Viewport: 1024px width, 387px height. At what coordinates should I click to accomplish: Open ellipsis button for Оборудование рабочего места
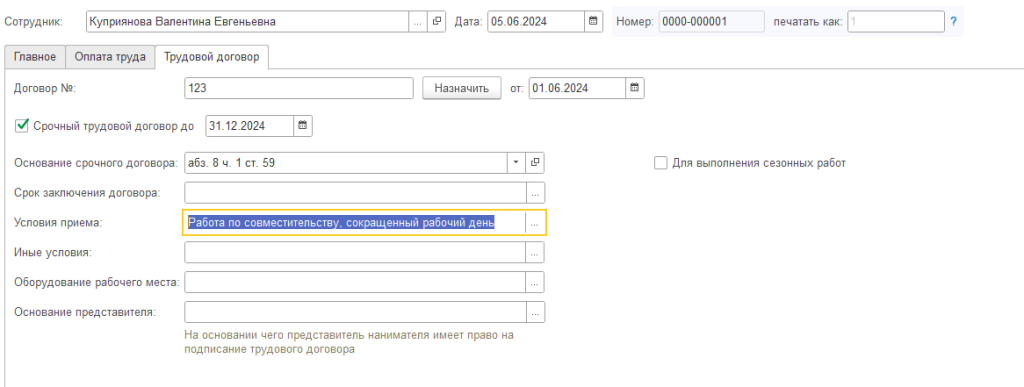point(535,282)
